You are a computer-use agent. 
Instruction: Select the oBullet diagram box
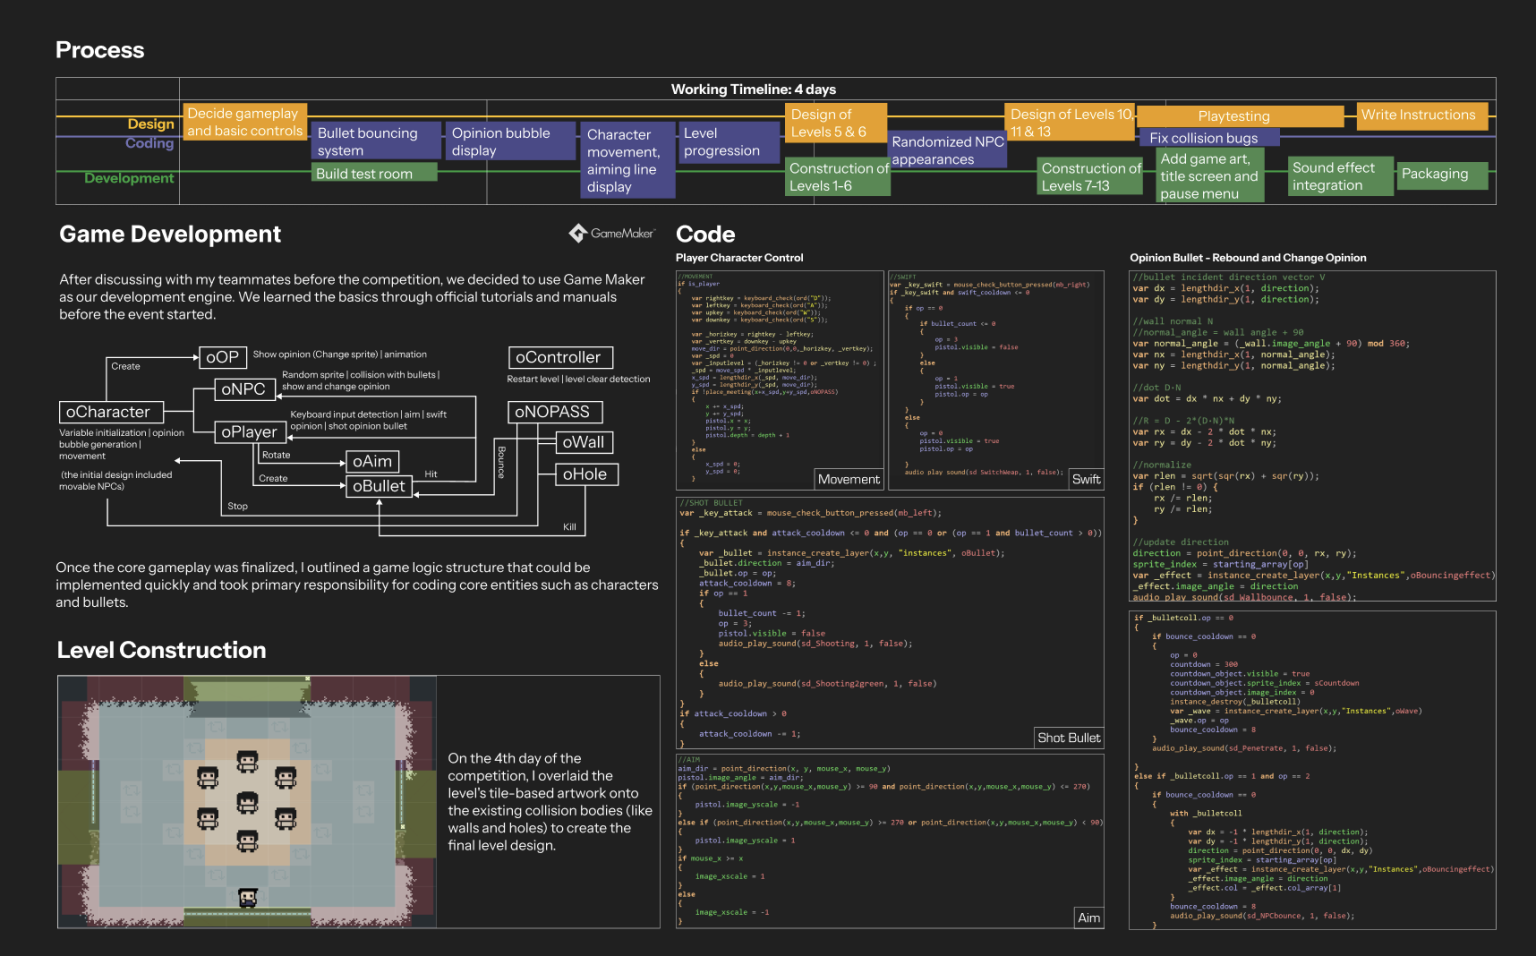click(379, 486)
